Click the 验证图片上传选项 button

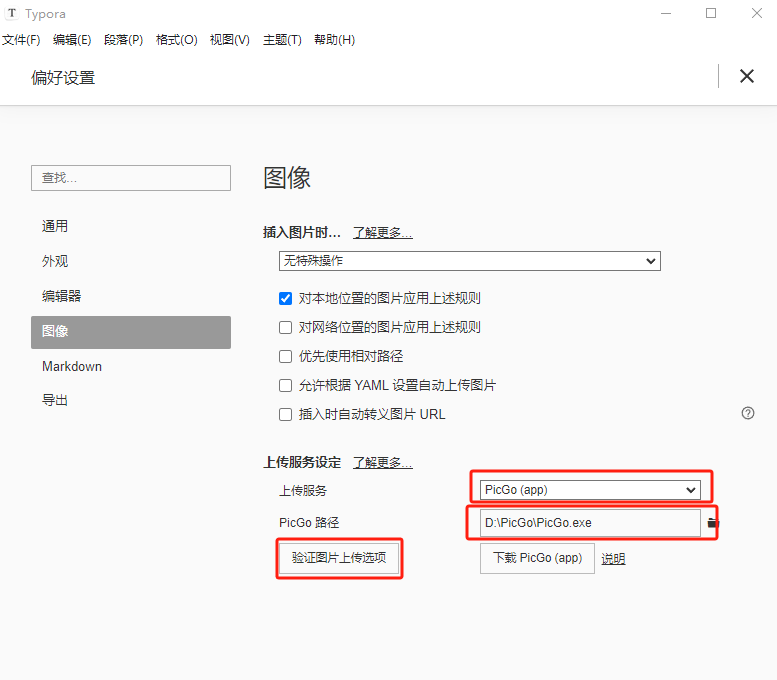point(339,558)
